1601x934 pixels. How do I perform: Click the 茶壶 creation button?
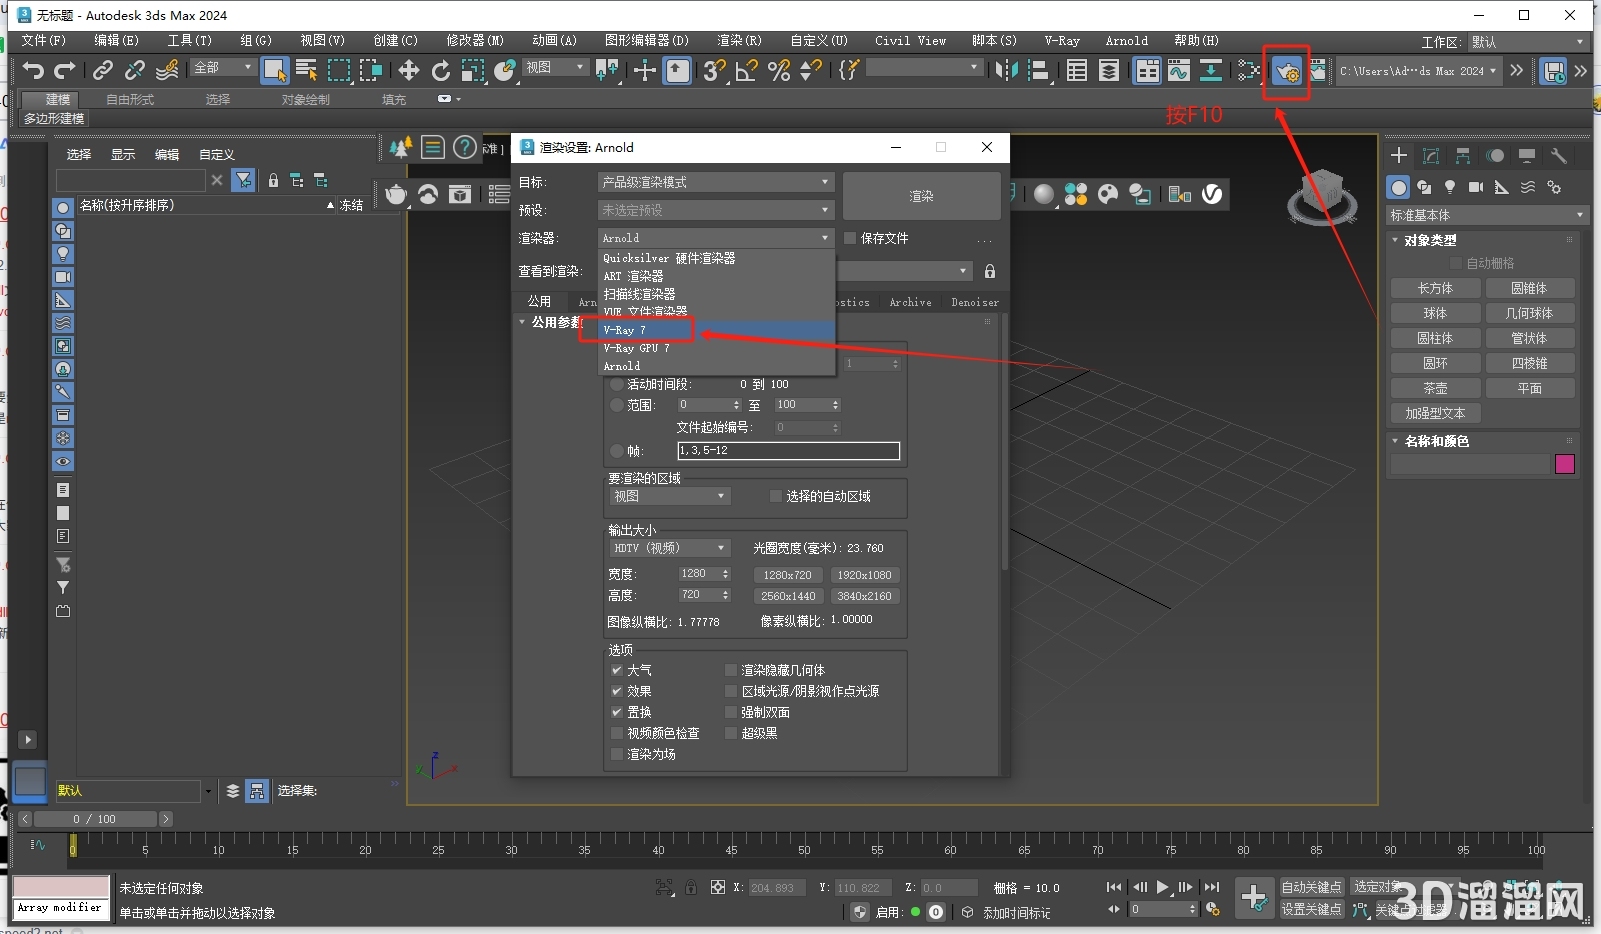[1436, 387]
